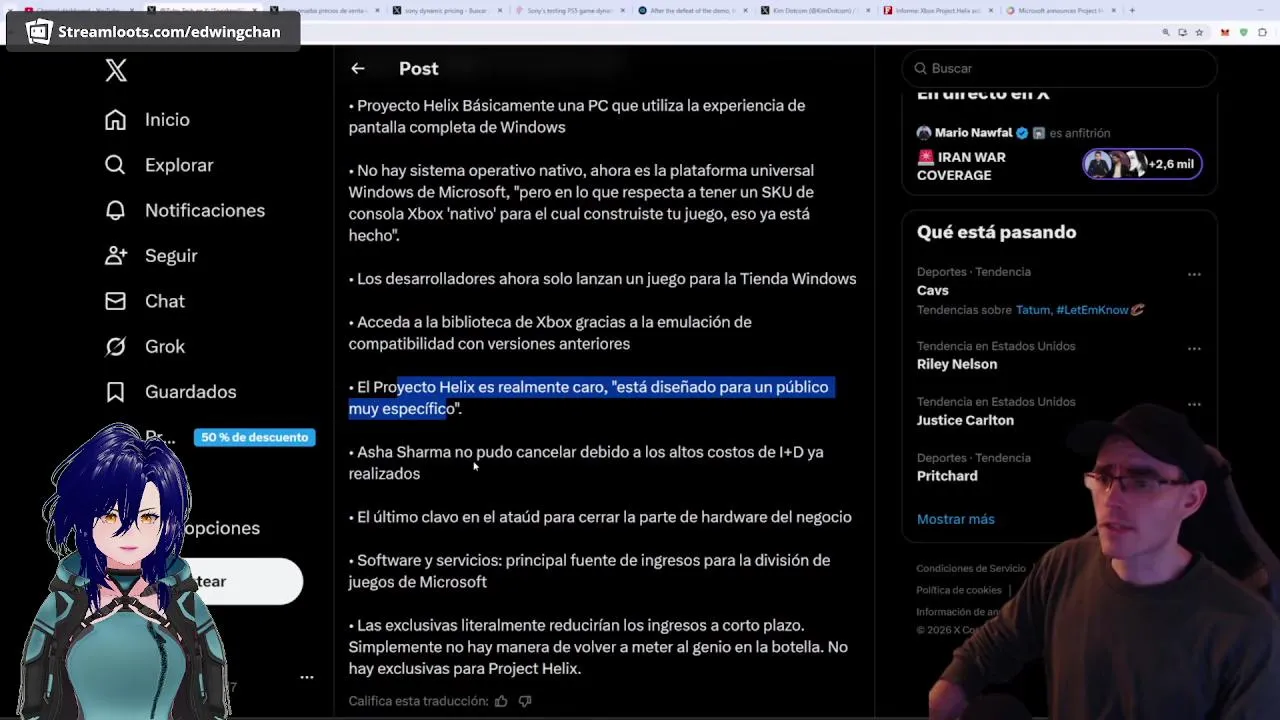The width and height of the screenshot is (1280, 720).
Task: Open Política de cookies footer link
Action: point(959,590)
